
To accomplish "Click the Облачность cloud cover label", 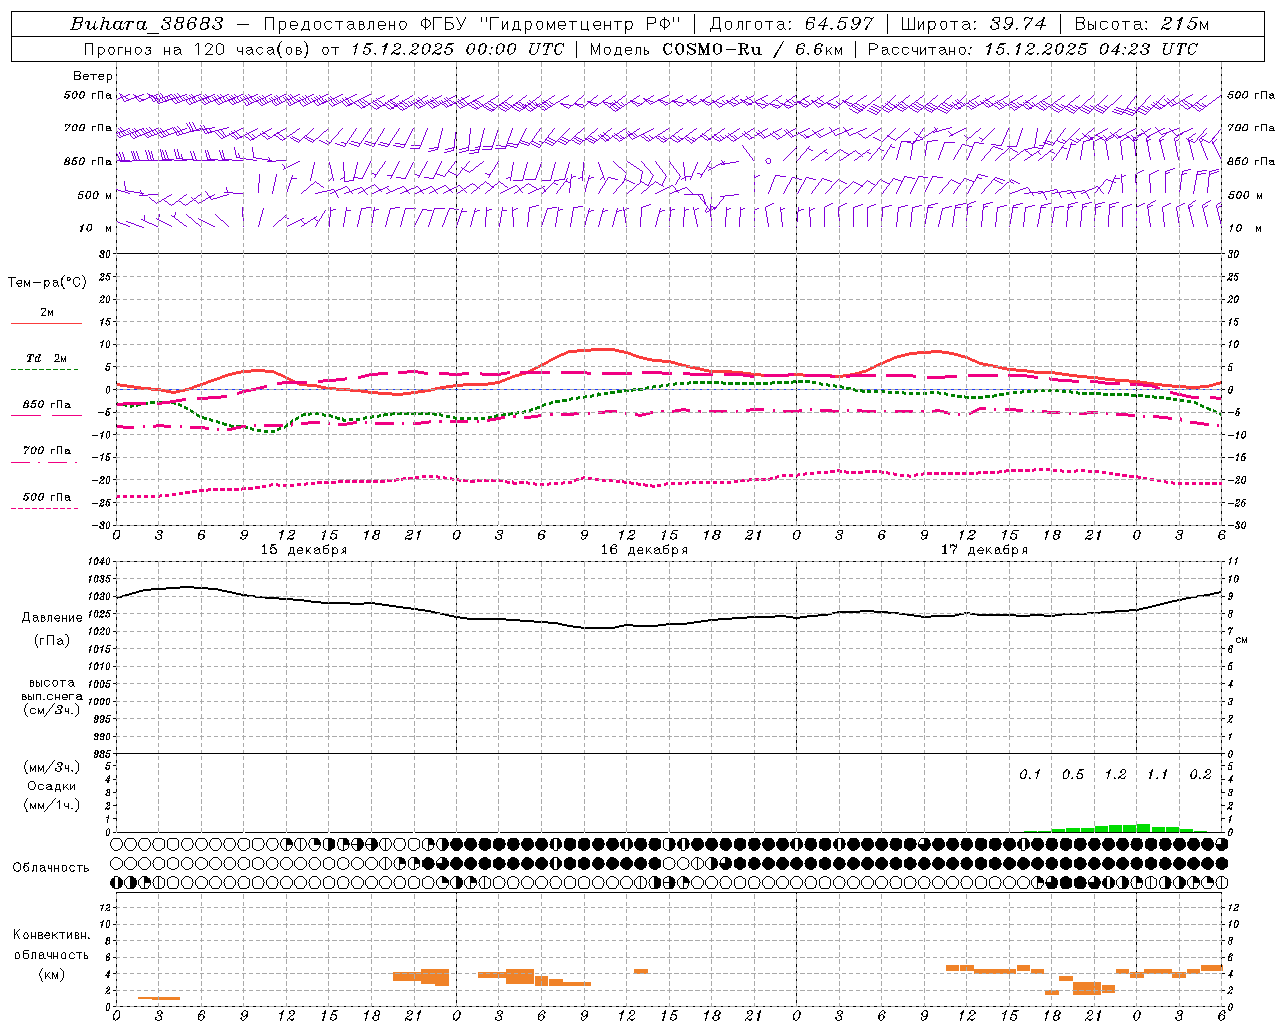I will (x=51, y=867).
